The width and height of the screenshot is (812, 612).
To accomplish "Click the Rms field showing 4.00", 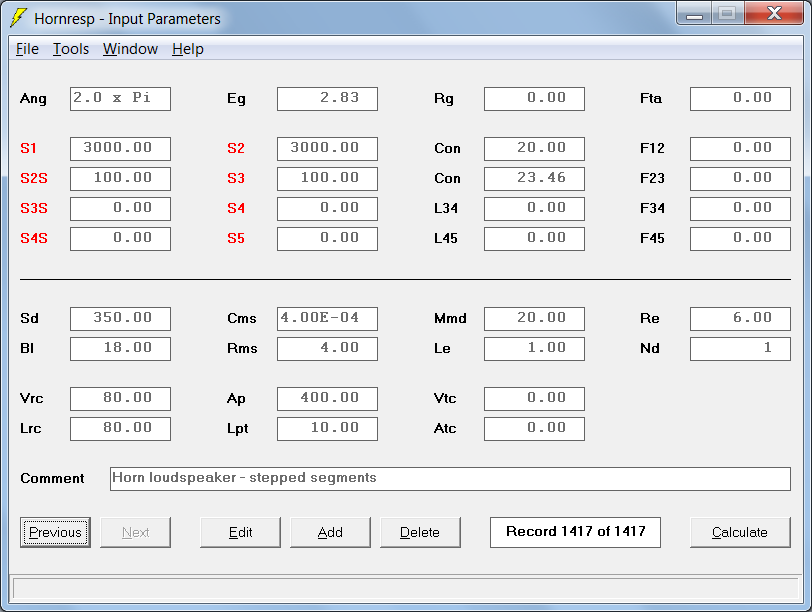I will click(327, 348).
